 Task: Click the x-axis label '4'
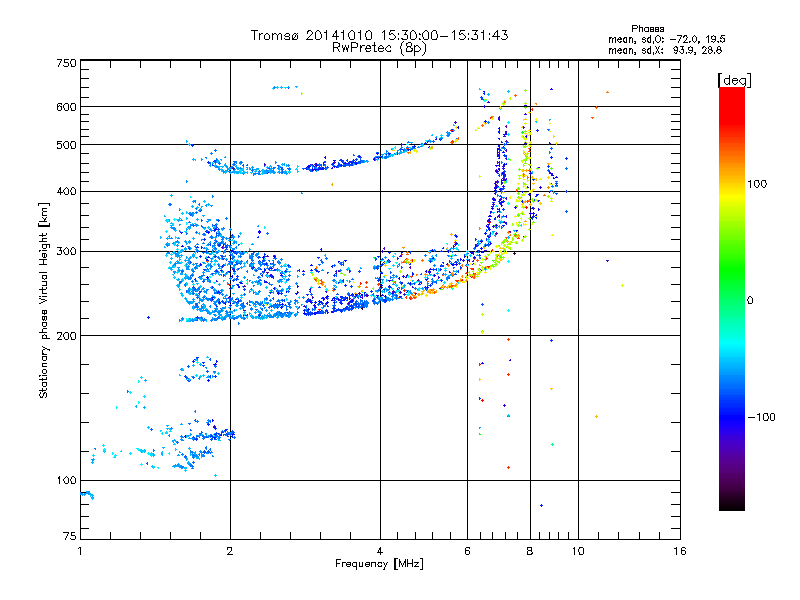click(380, 551)
